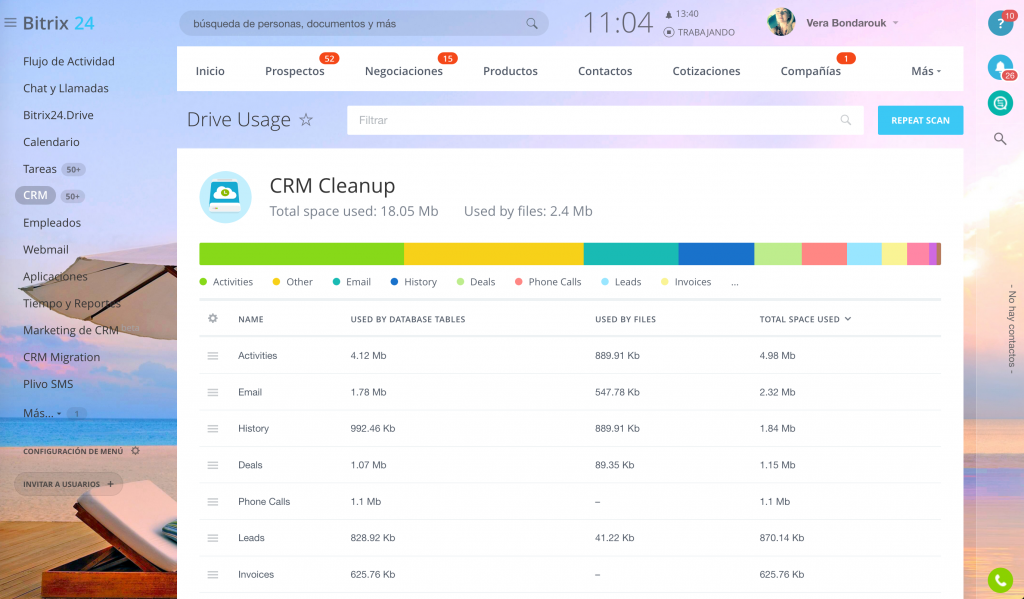This screenshot has width=1024, height=599.
Task: Open Marketing de CRM in sidebar
Action: pos(71,331)
